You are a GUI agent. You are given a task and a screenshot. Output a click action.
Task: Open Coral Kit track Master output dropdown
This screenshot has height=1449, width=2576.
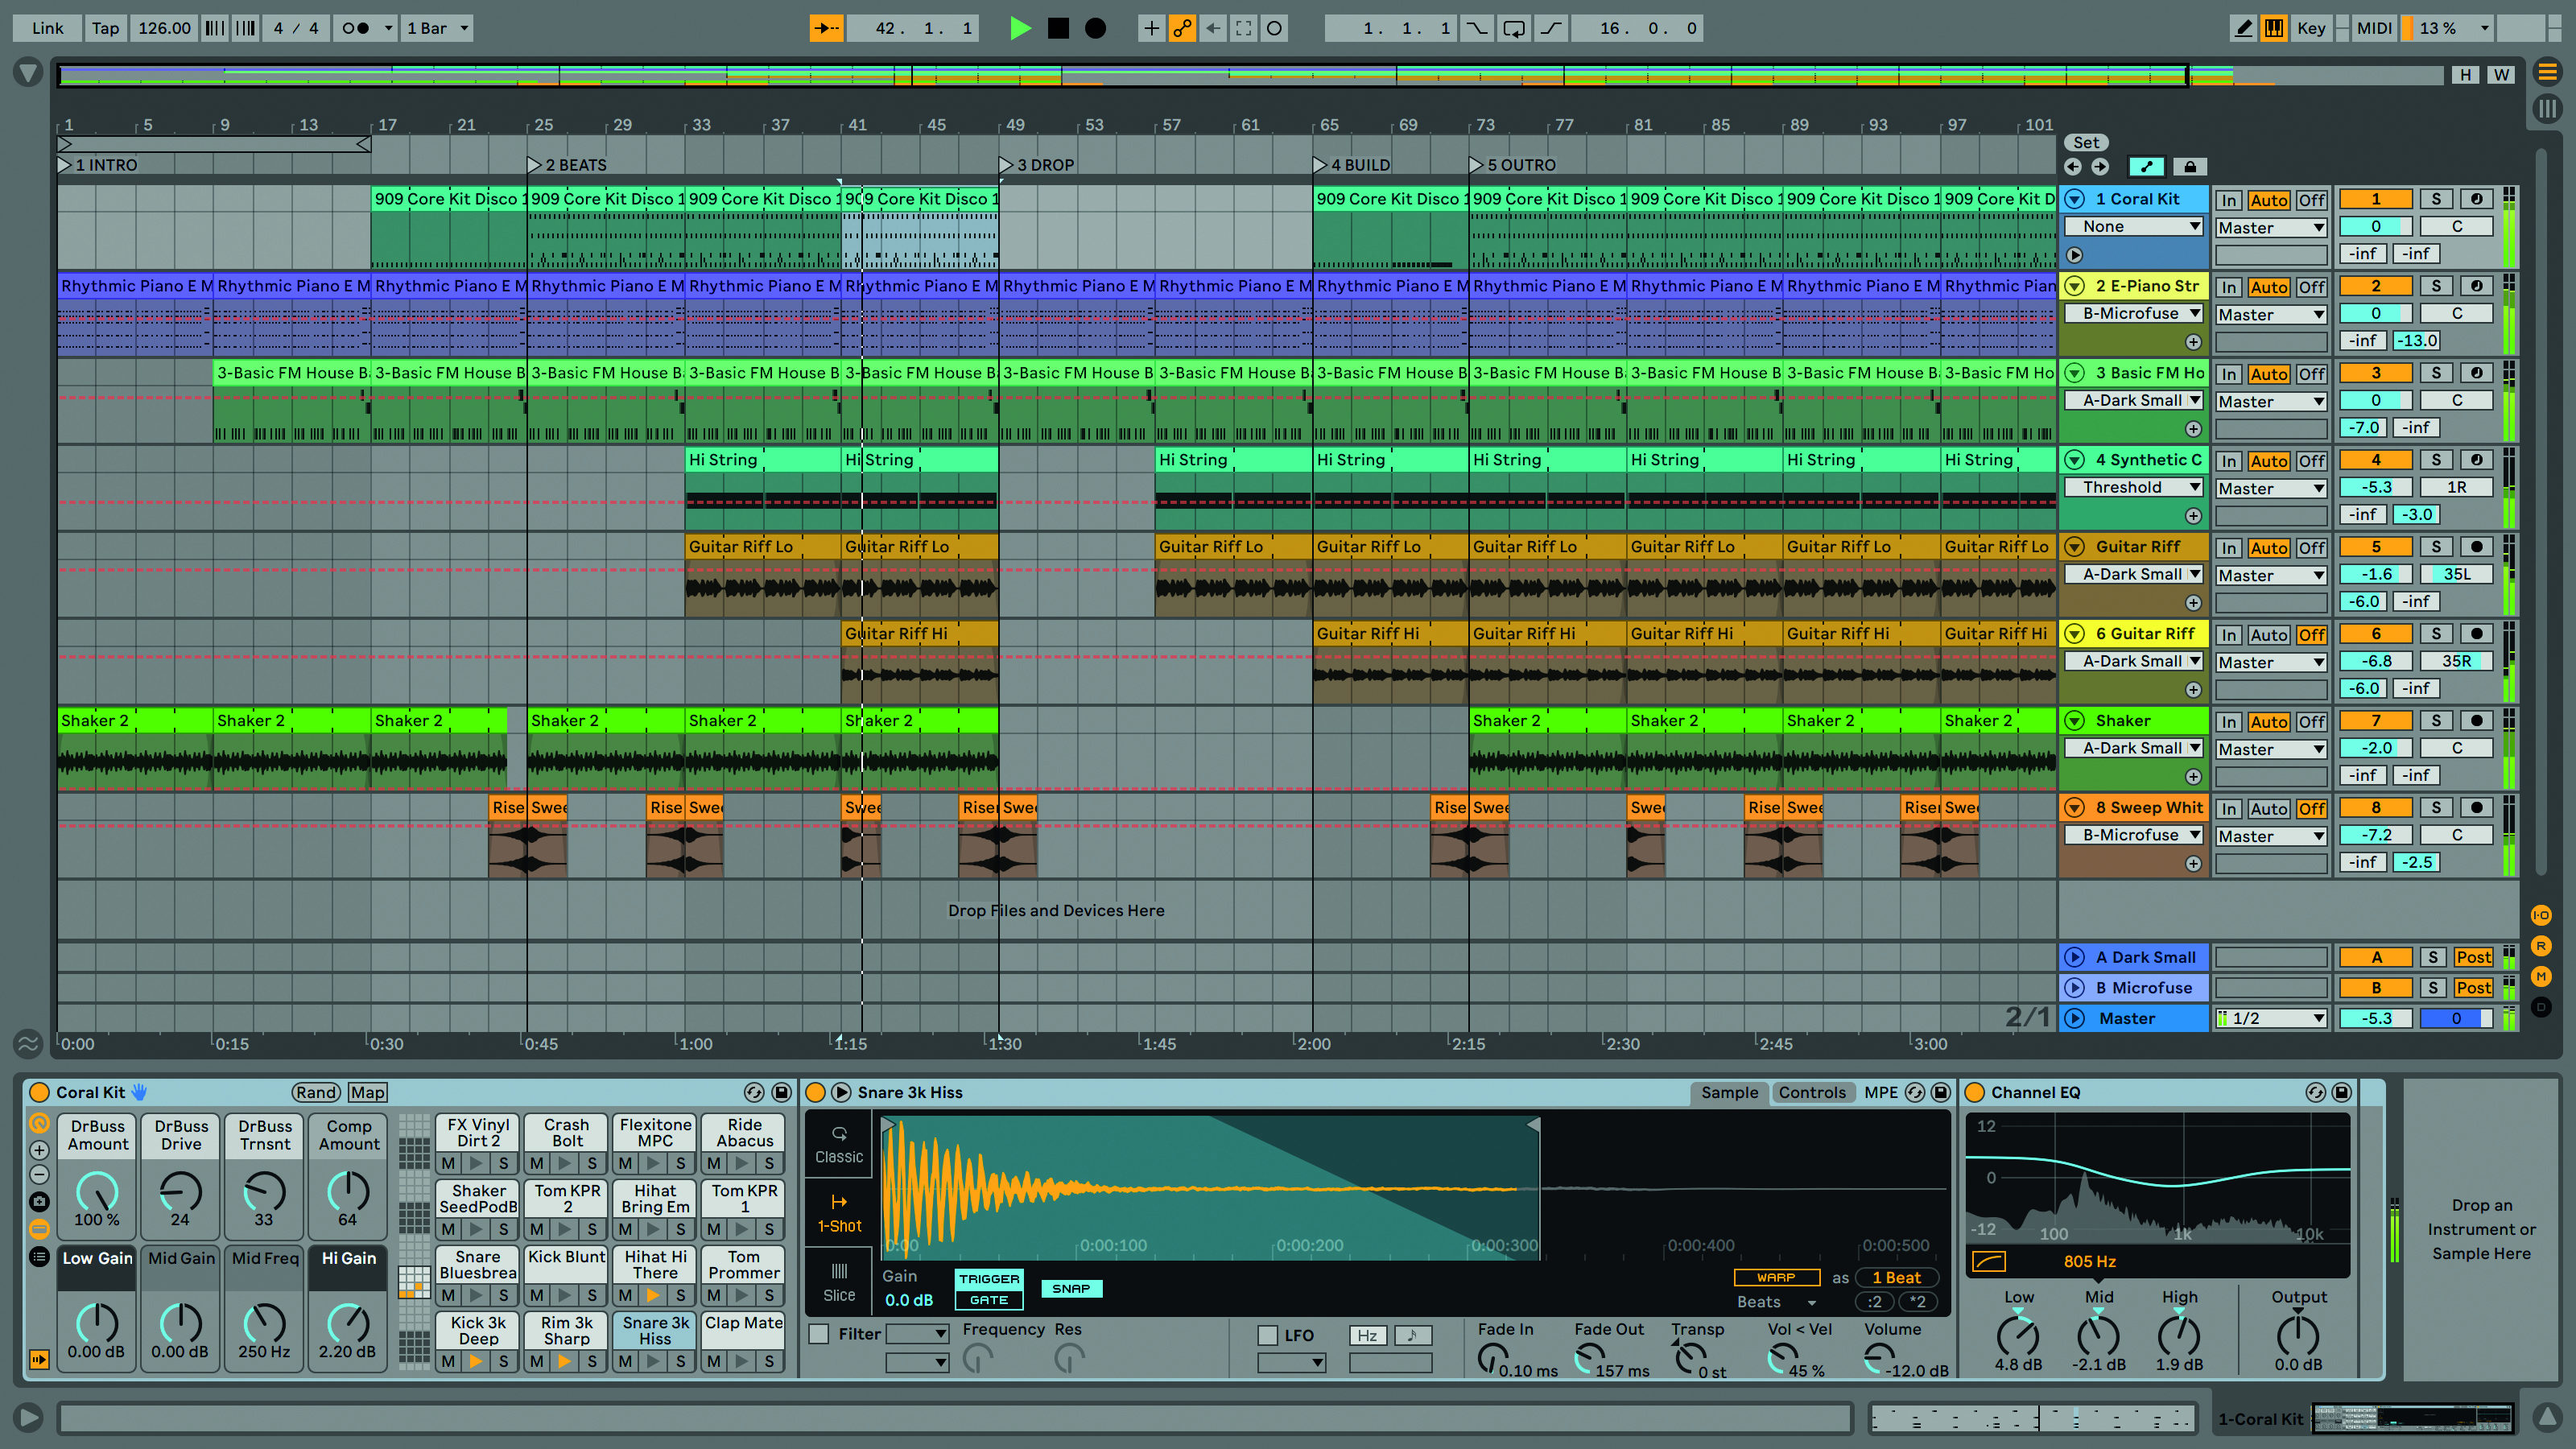pos(2271,228)
